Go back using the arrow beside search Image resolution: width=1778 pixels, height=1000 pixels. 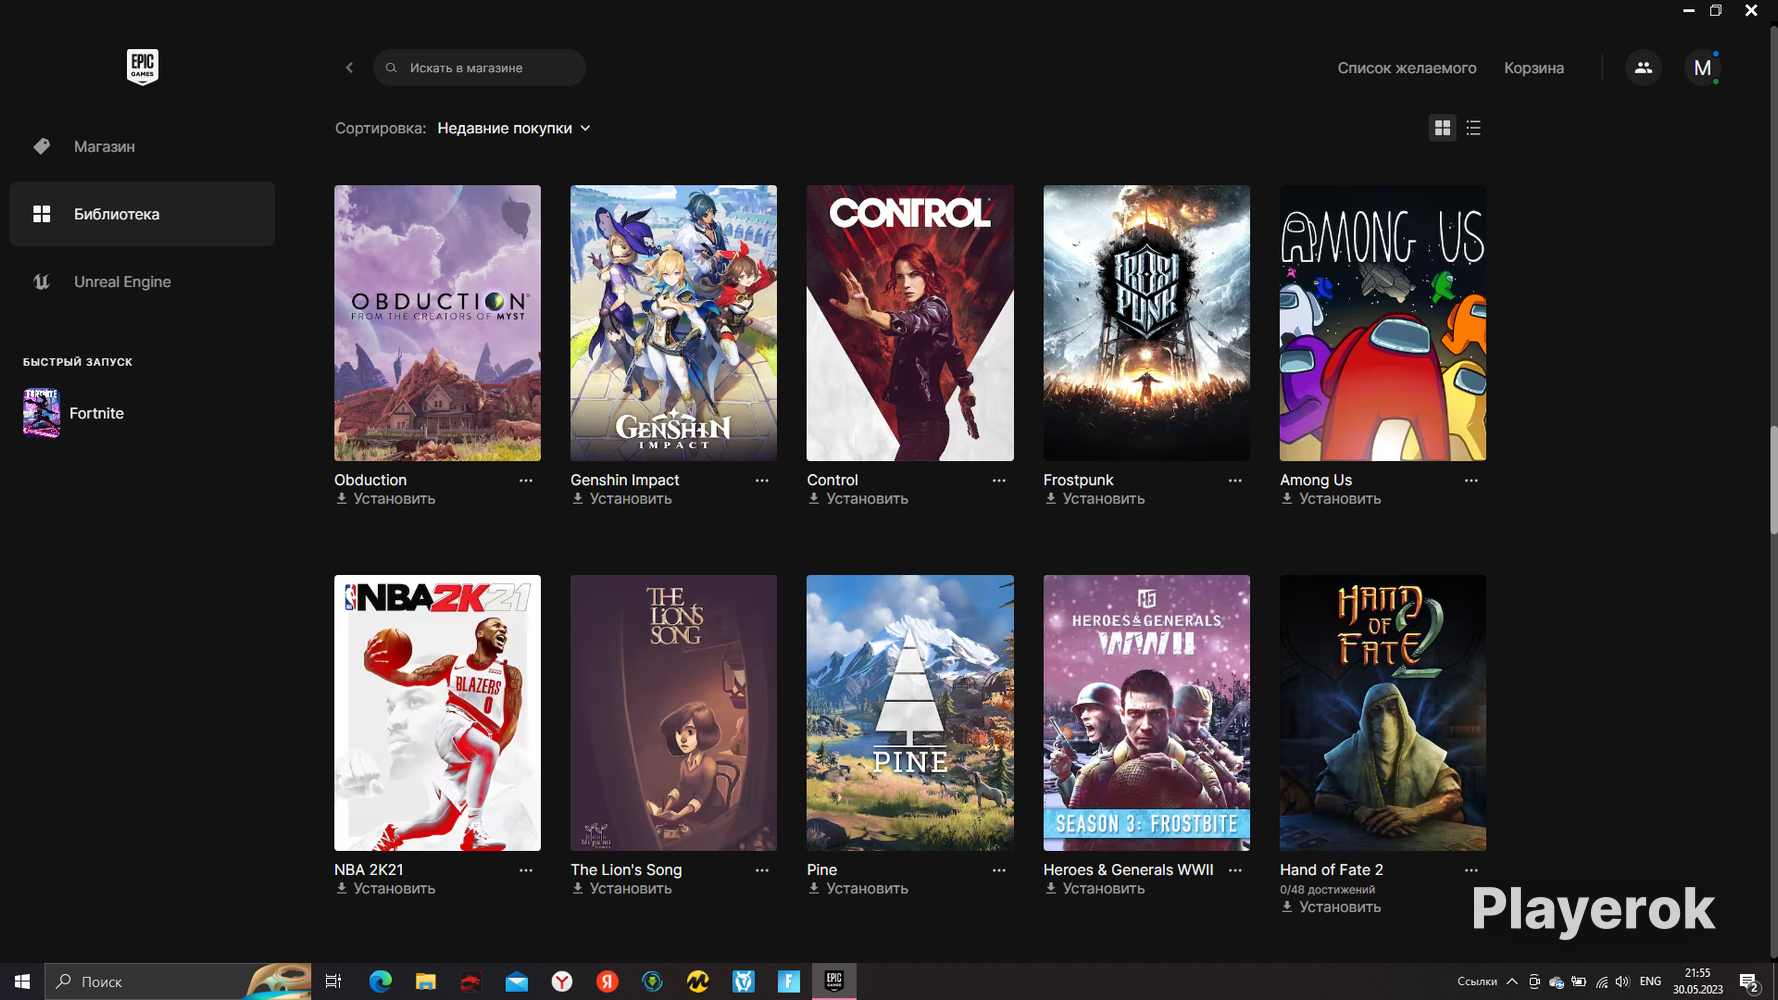pos(349,68)
